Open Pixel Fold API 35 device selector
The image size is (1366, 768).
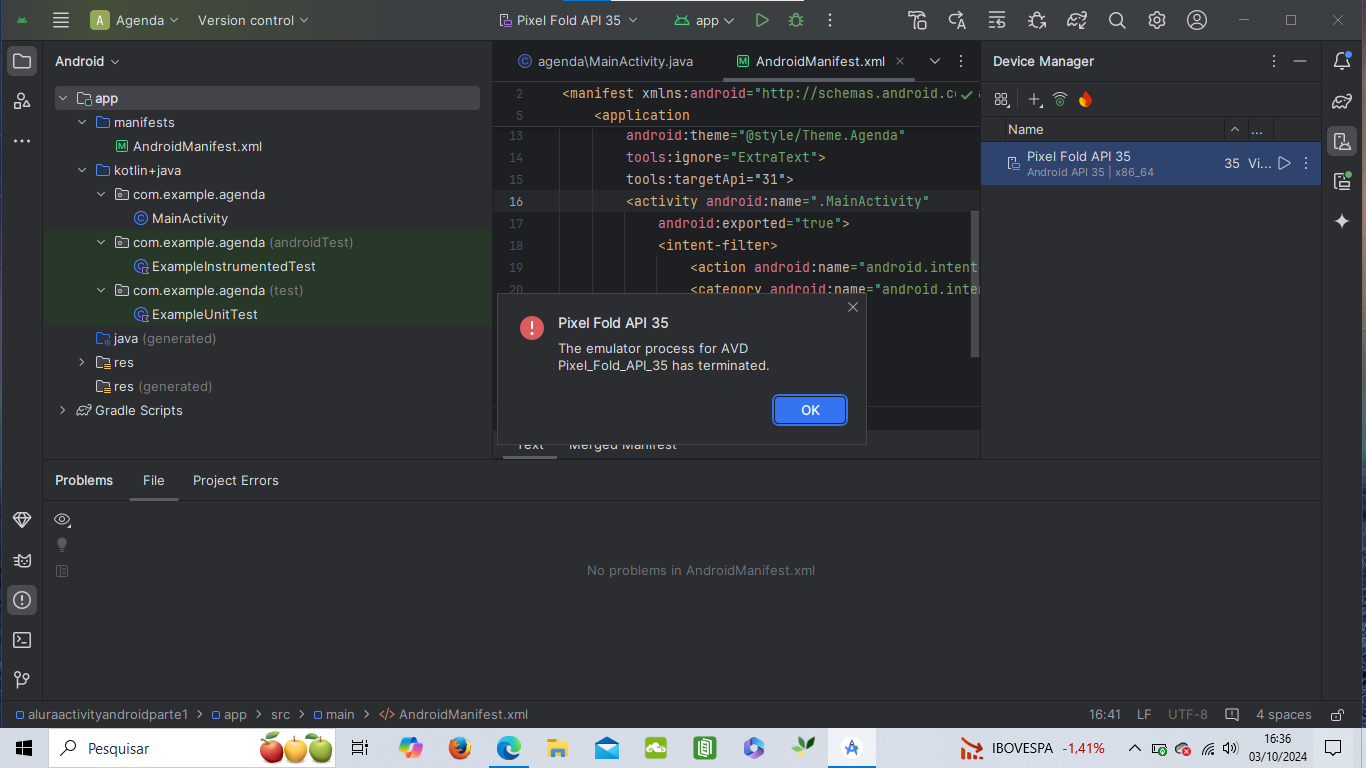click(x=571, y=20)
